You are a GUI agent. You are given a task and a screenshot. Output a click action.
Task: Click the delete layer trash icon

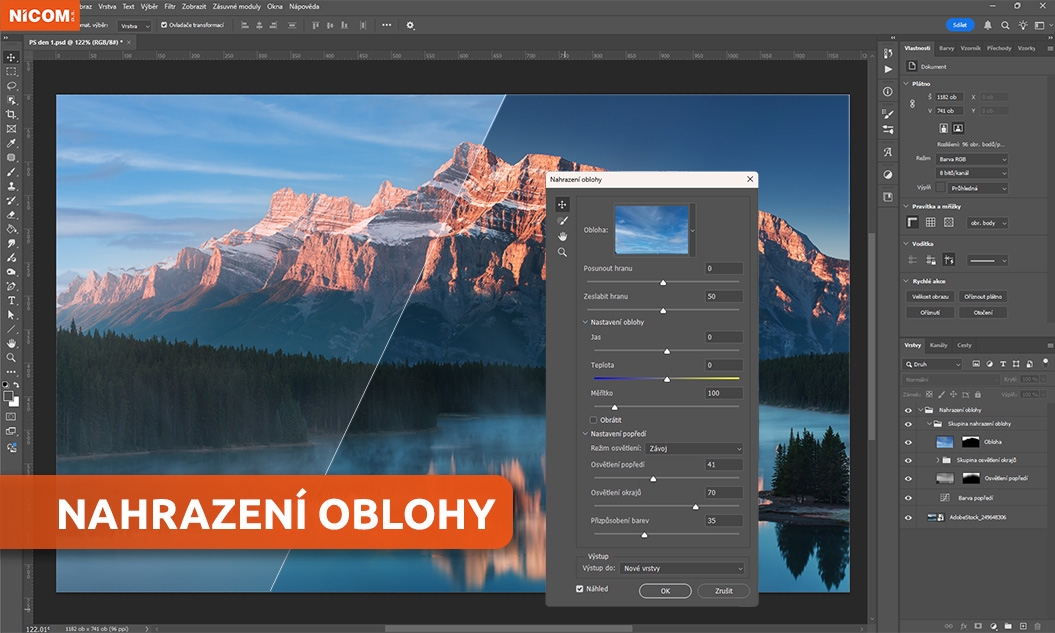[1039, 625]
